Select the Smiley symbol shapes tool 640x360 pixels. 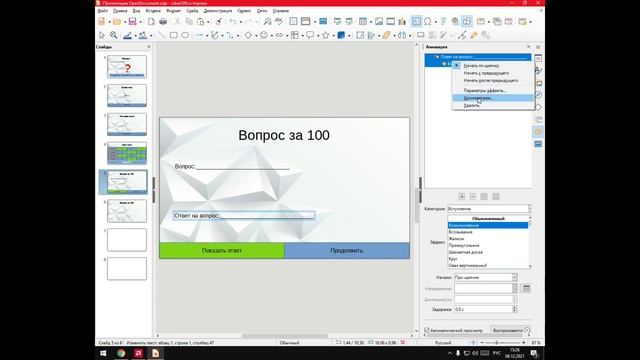264,36
